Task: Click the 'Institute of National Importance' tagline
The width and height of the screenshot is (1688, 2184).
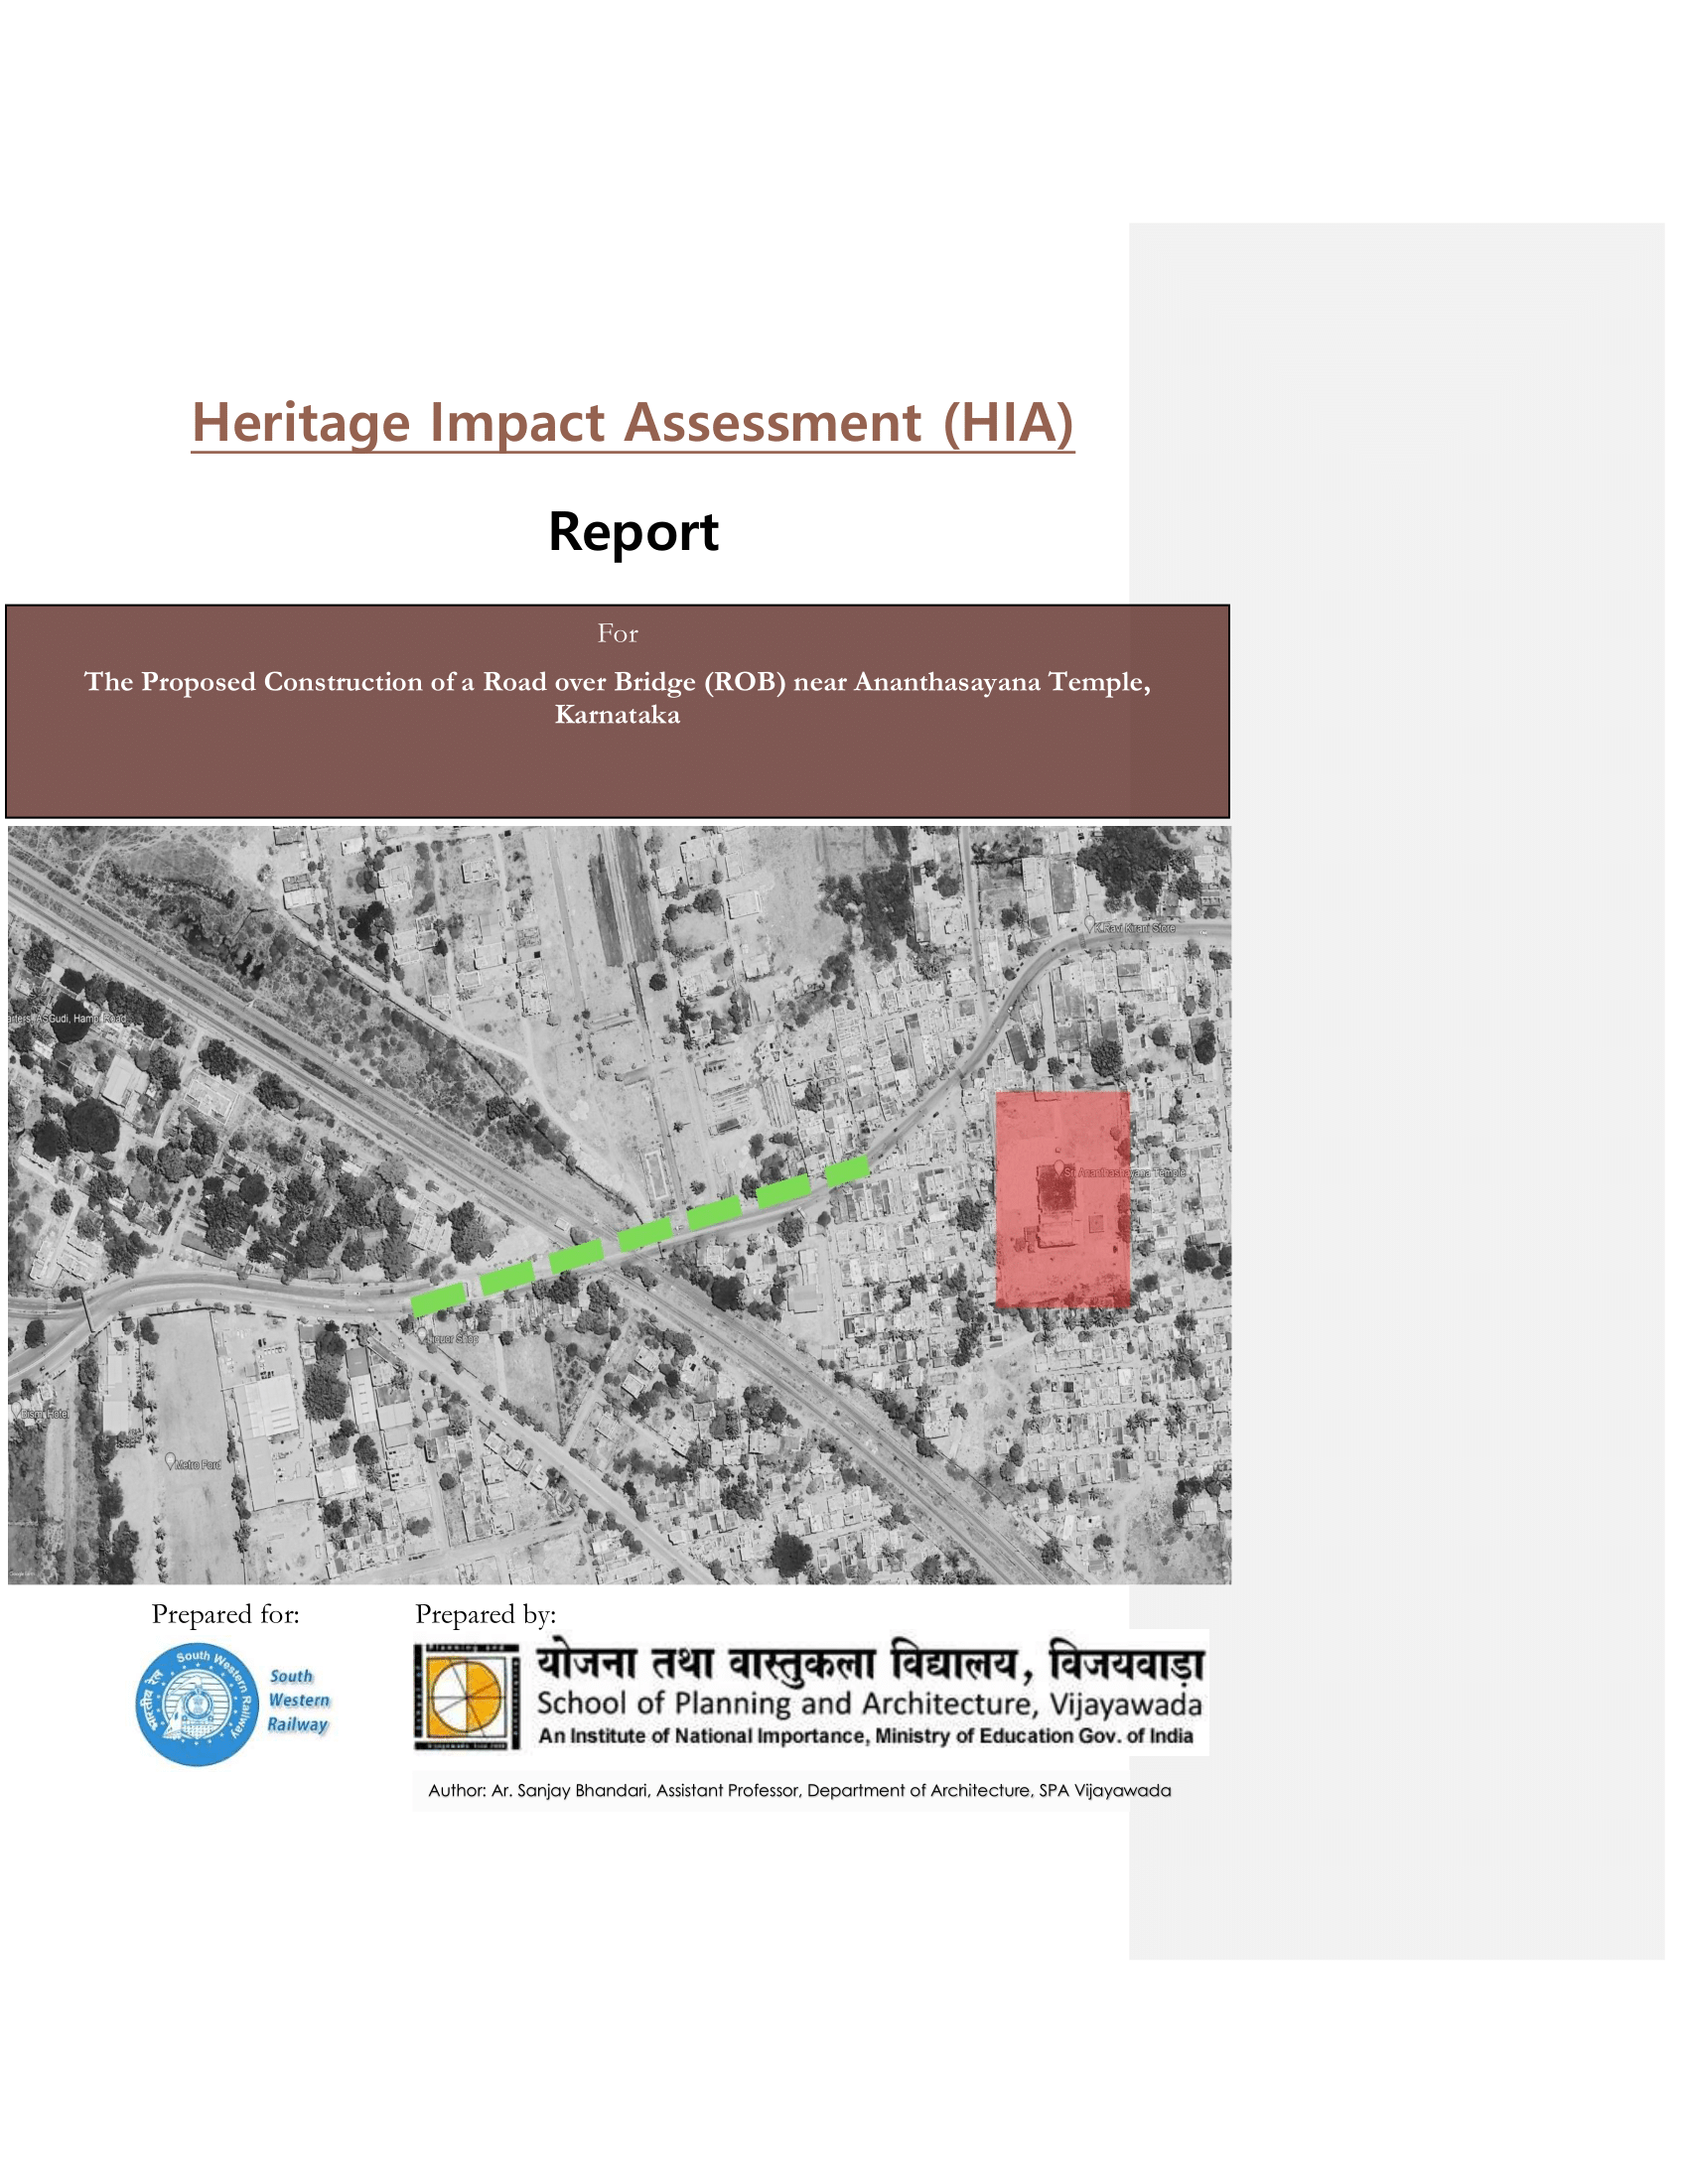Action: point(865,1736)
